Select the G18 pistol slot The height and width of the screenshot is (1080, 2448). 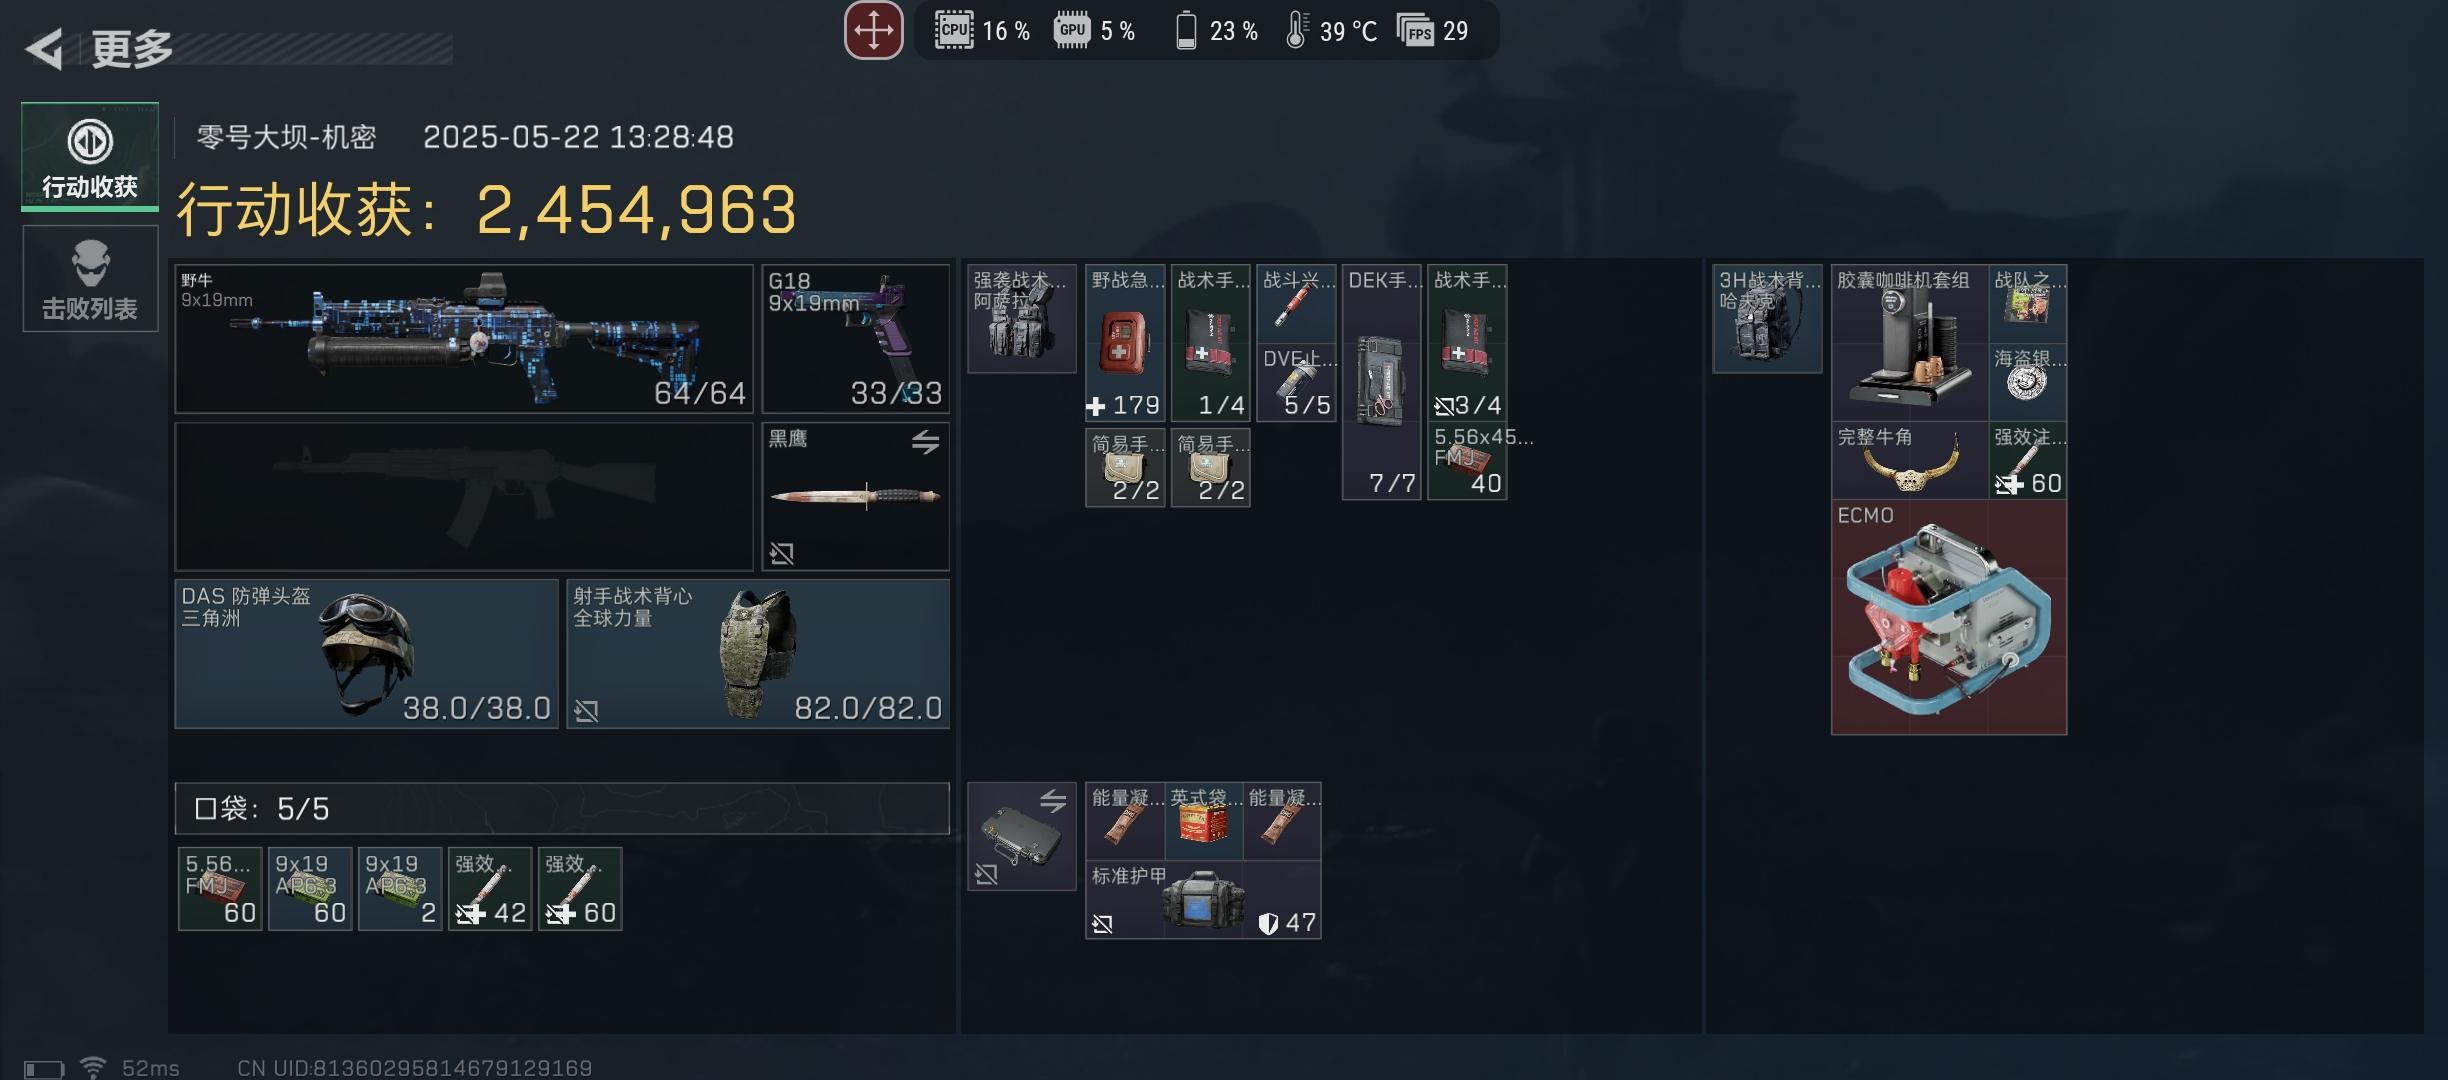(856, 339)
